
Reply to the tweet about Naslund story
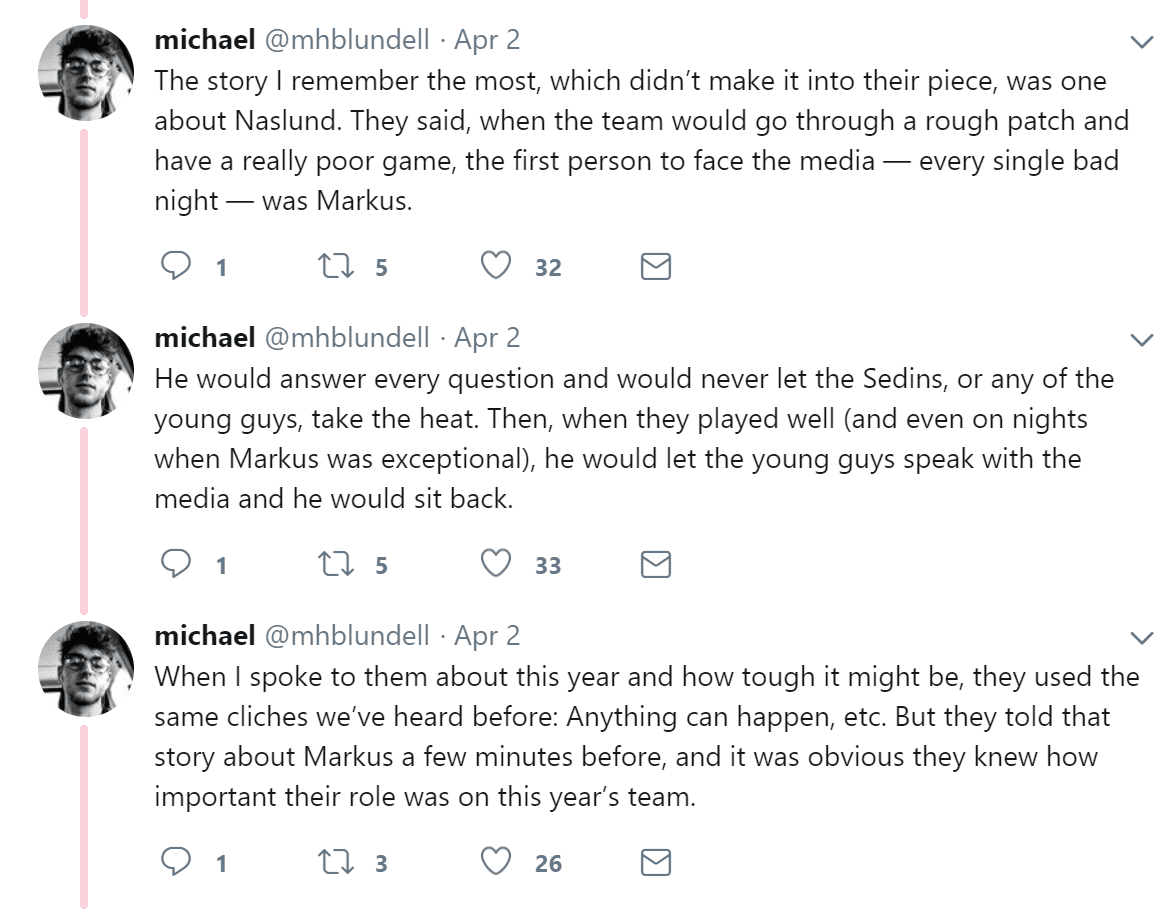176,266
